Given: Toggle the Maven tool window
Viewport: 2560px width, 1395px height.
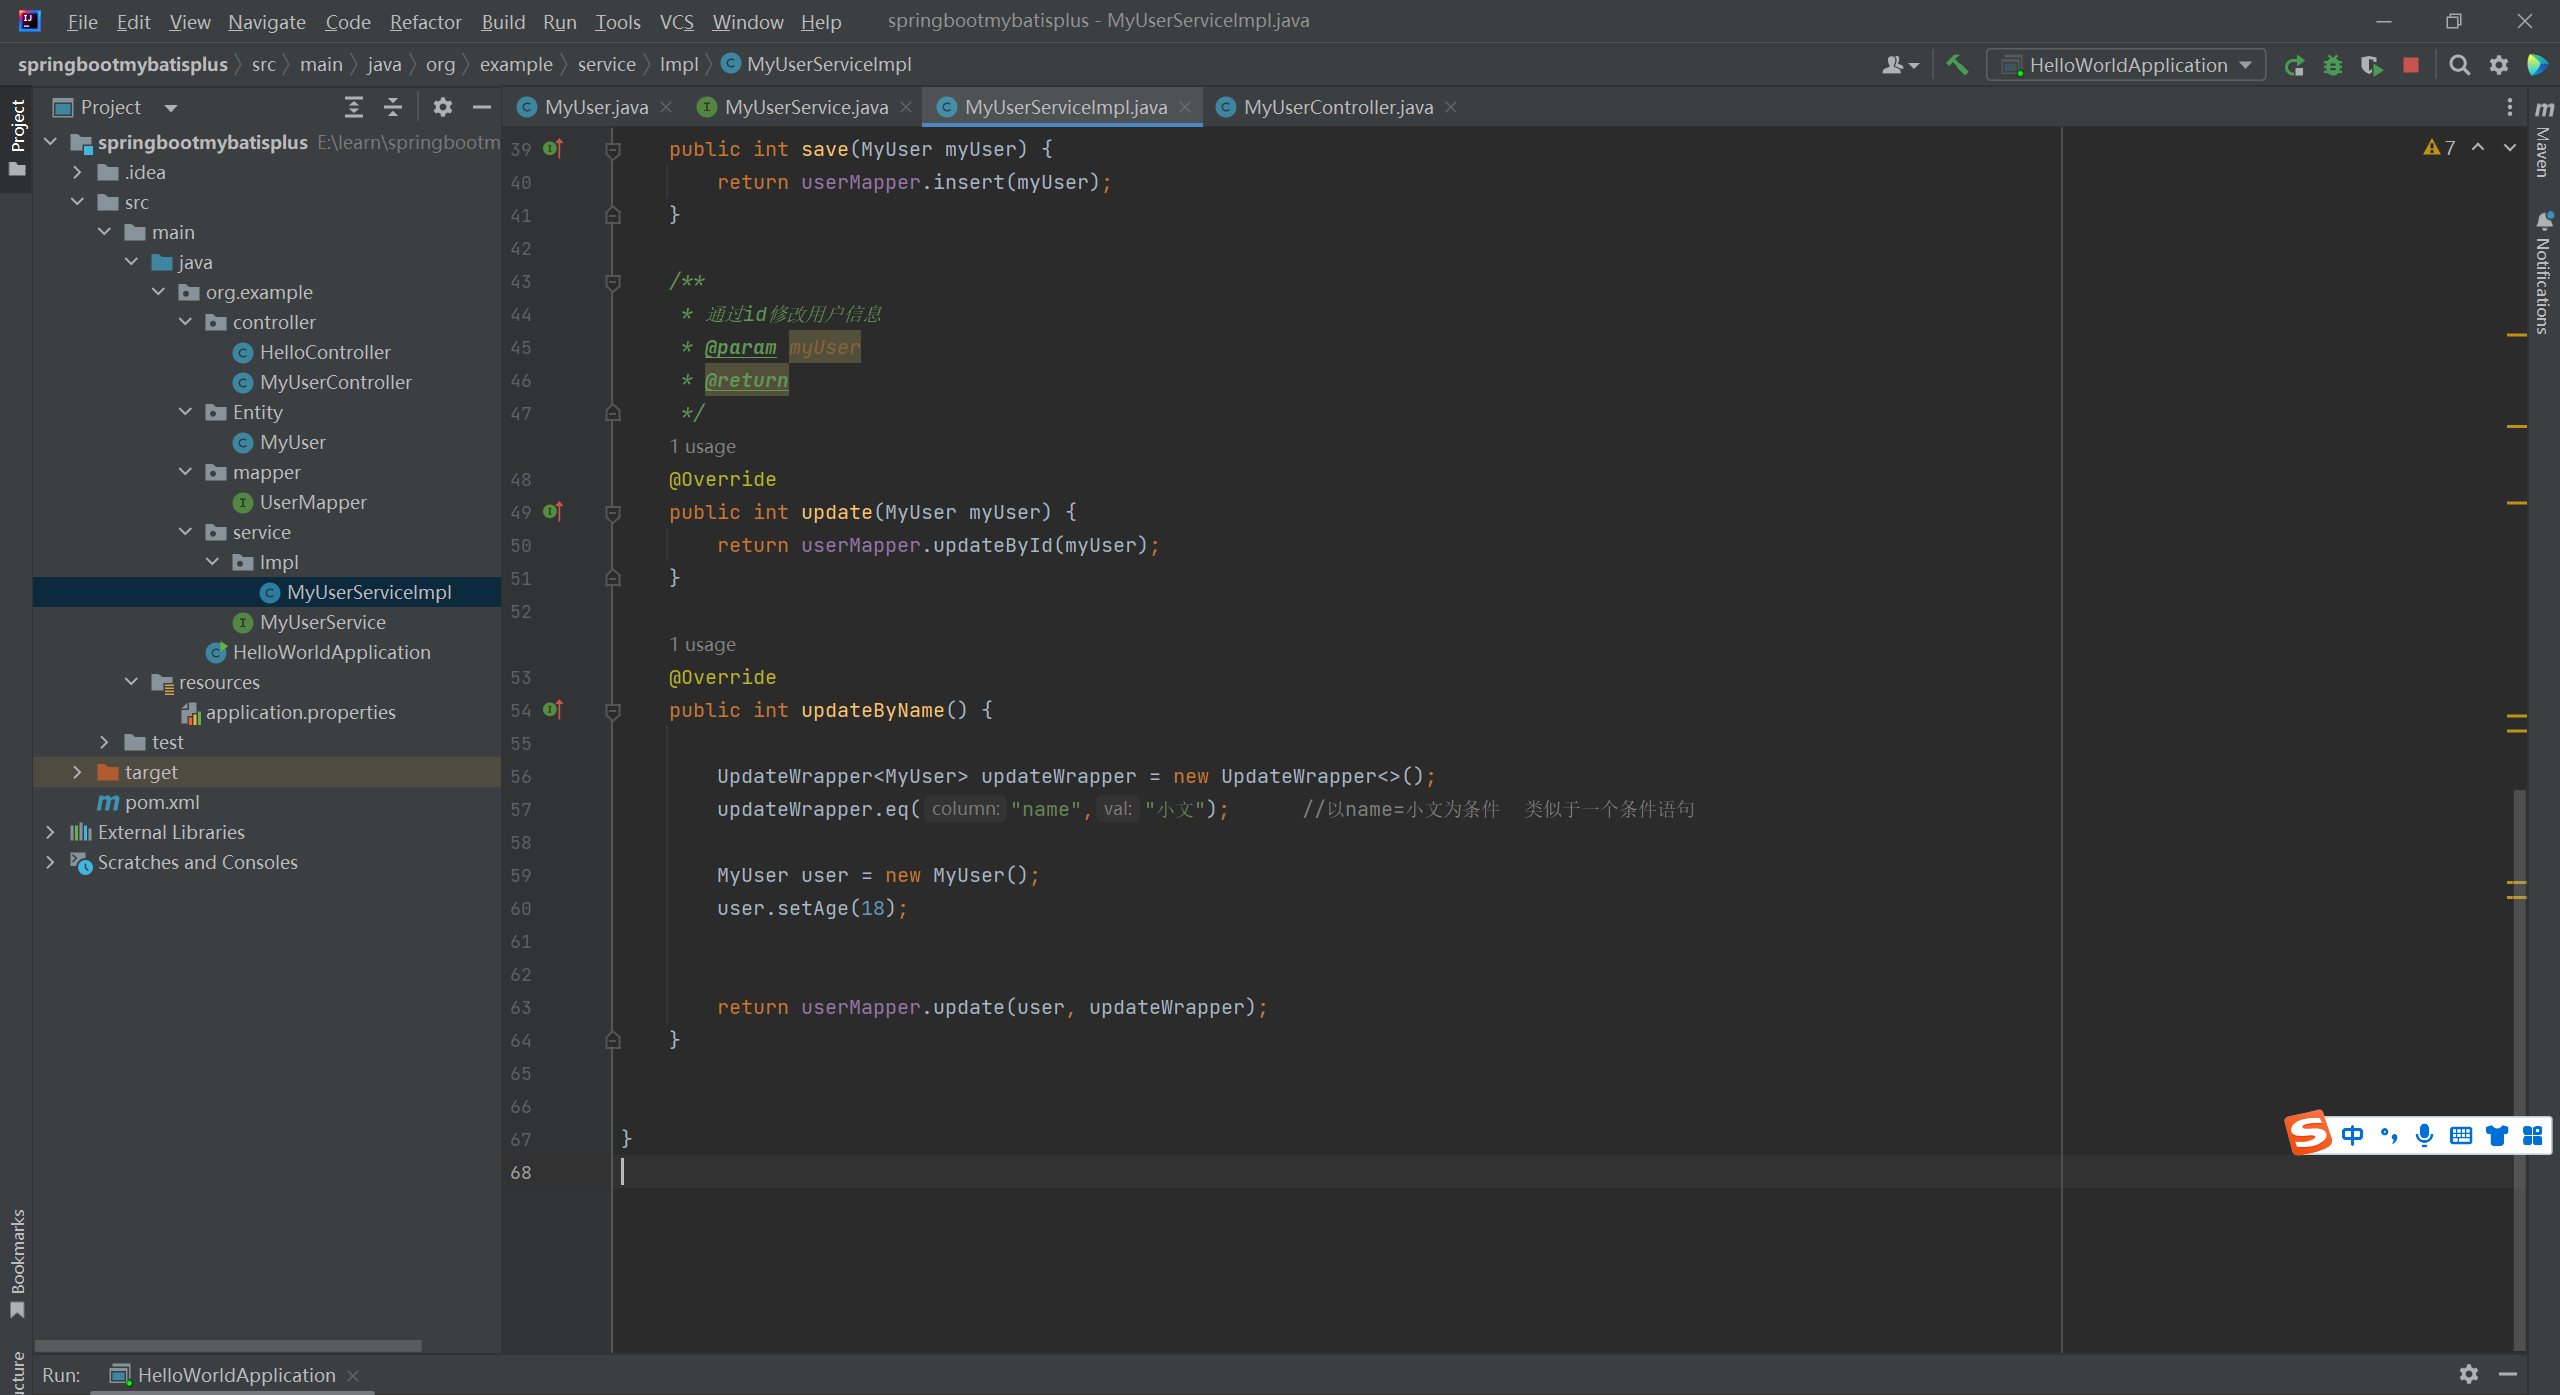Looking at the screenshot, I should coord(2543,140).
